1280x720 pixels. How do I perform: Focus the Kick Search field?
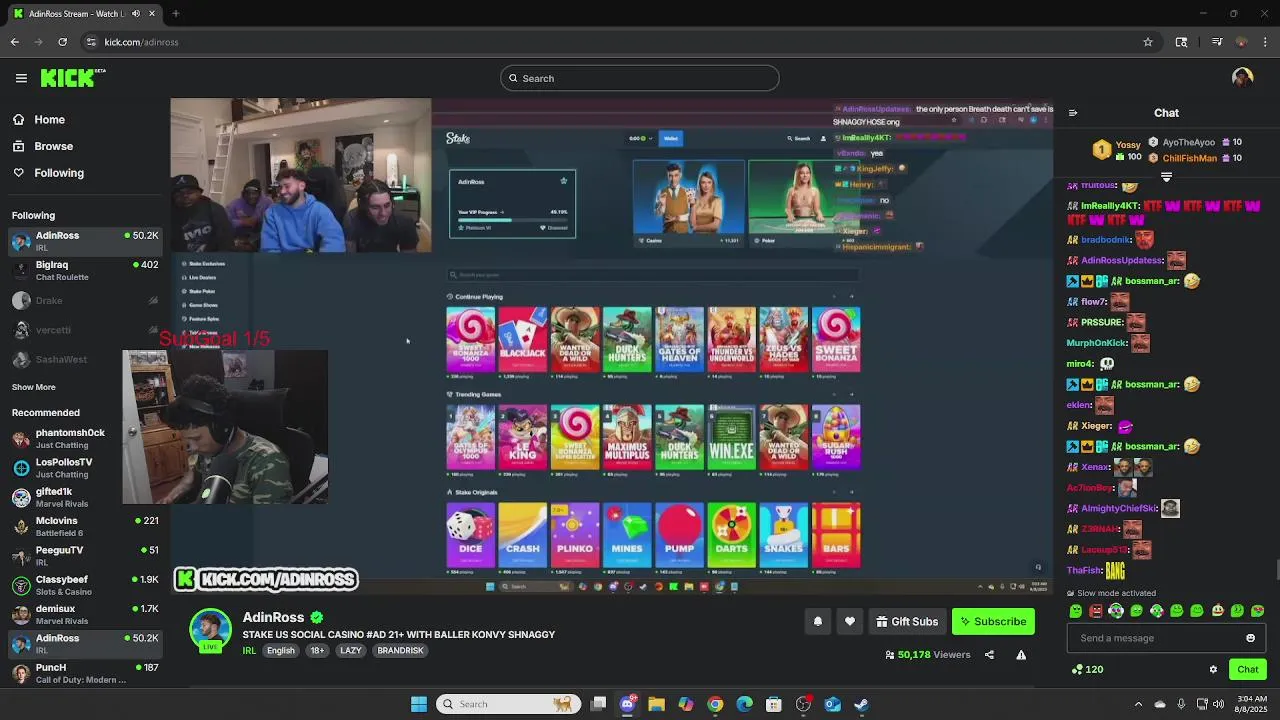(x=640, y=78)
